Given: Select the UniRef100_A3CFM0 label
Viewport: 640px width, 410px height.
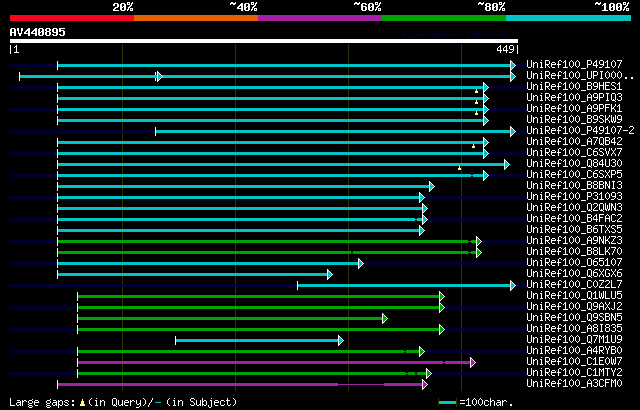Looking at the screenshot, I should point(574,384).
